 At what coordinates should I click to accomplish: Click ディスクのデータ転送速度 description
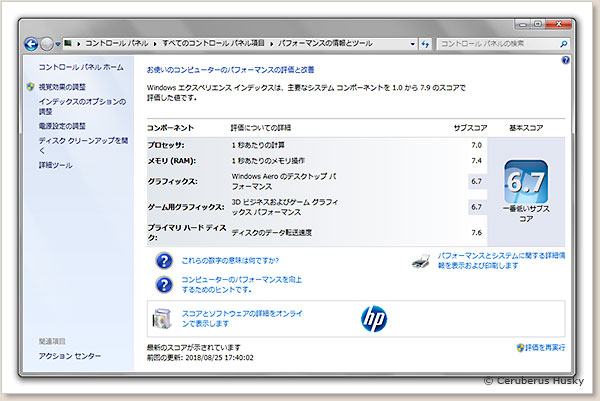[x=272, y=233]
